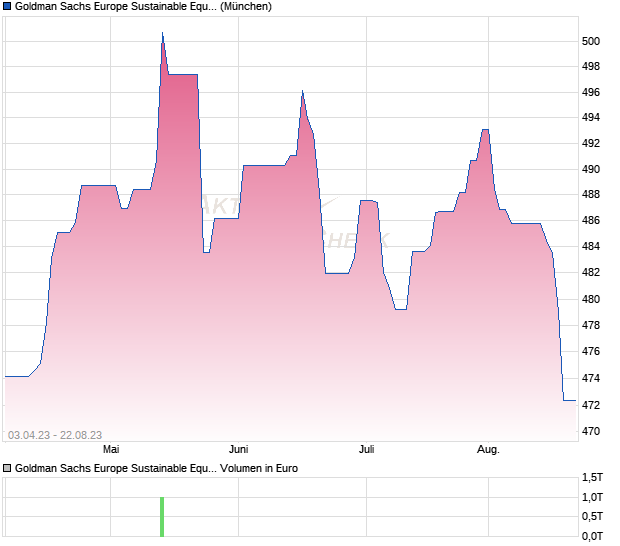620x546 pixels.
Task: Click the 496 price axis value
Action: [x=591, y=92]
